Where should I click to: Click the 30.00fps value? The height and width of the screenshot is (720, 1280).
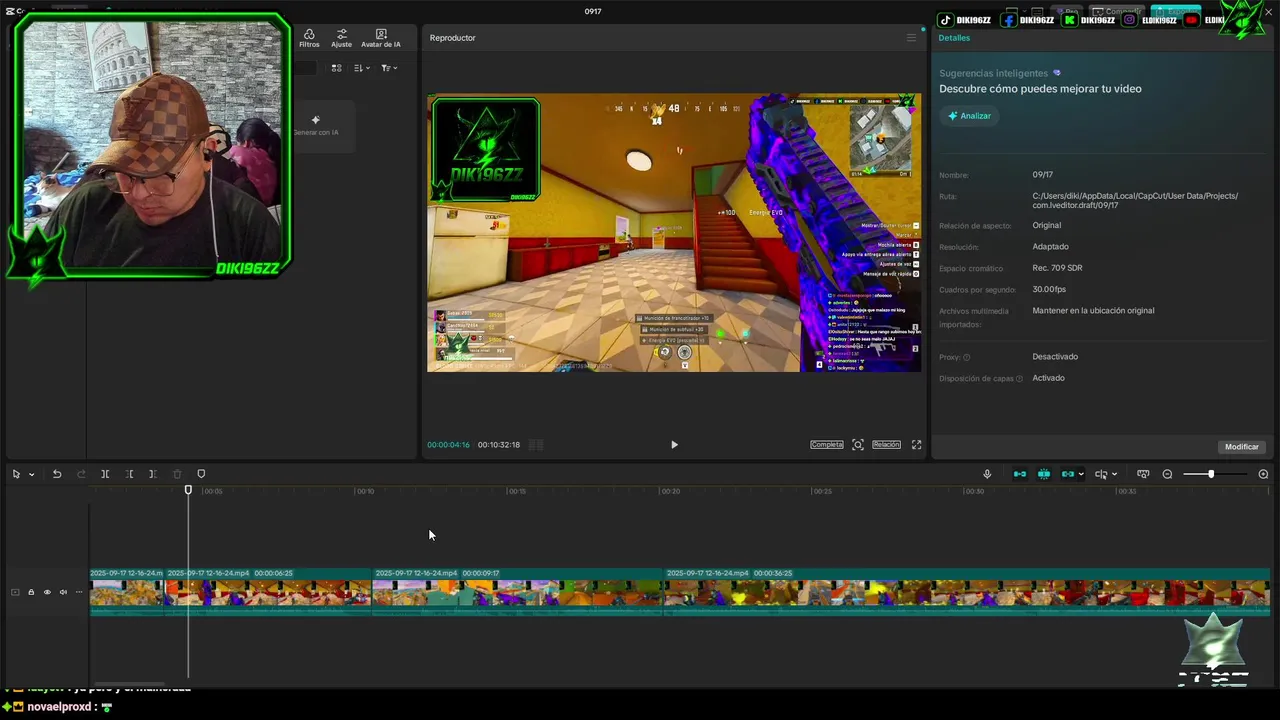click(x=1049, y=289)
